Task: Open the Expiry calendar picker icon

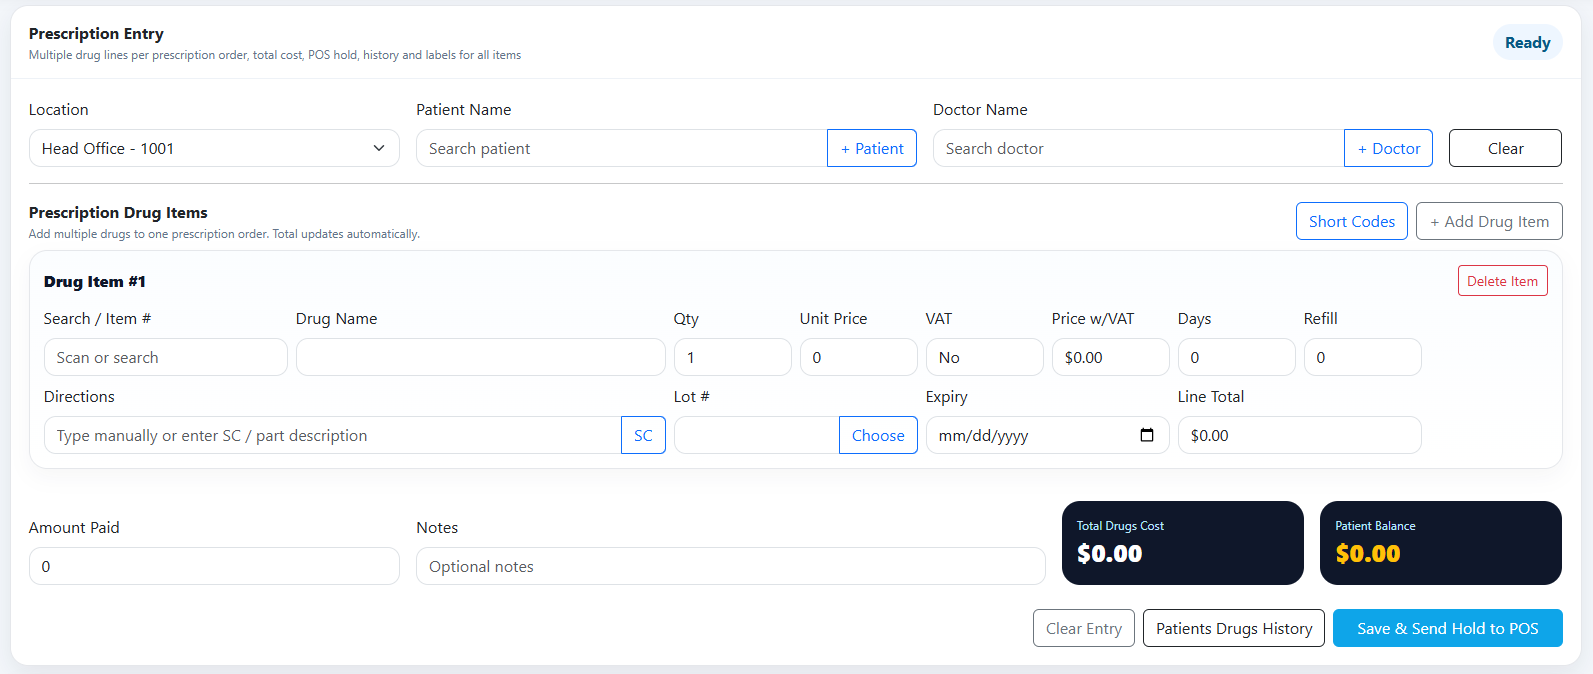Action: click(x=1147, y=435)
